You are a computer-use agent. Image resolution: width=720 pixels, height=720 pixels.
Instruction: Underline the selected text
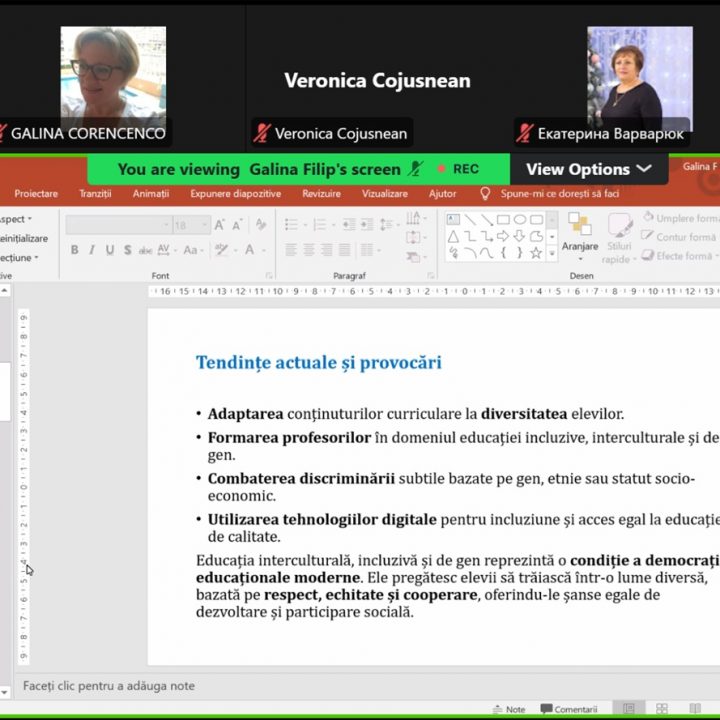tap(110, 250)
